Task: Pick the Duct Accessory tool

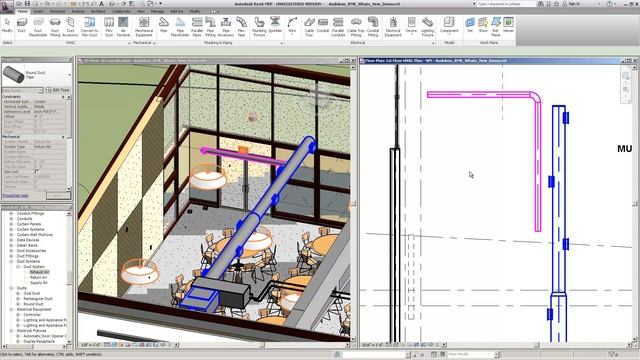Action: [70, 27]
